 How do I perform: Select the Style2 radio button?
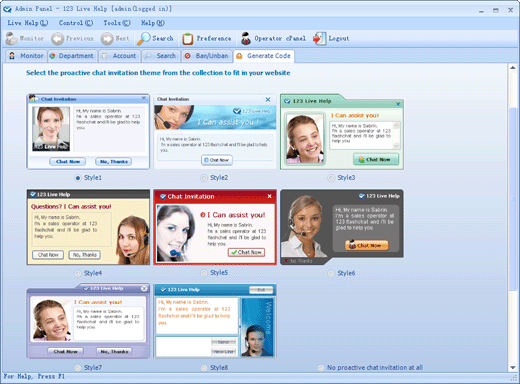(204, 178)
